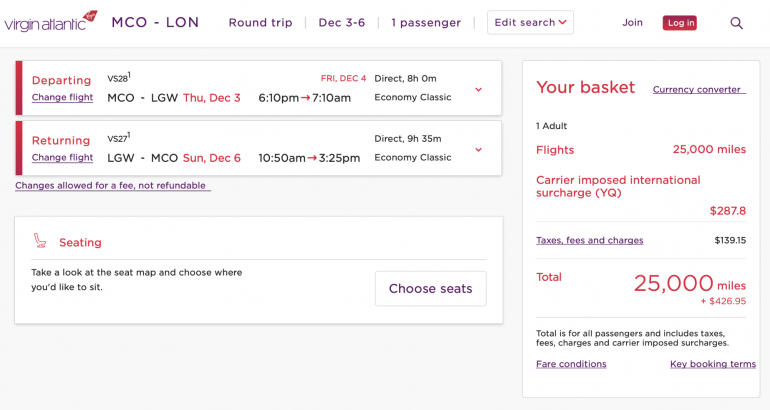Screen dimensions: 770x410
Task: Select the Round trip header item
Action: click(260, 22)
